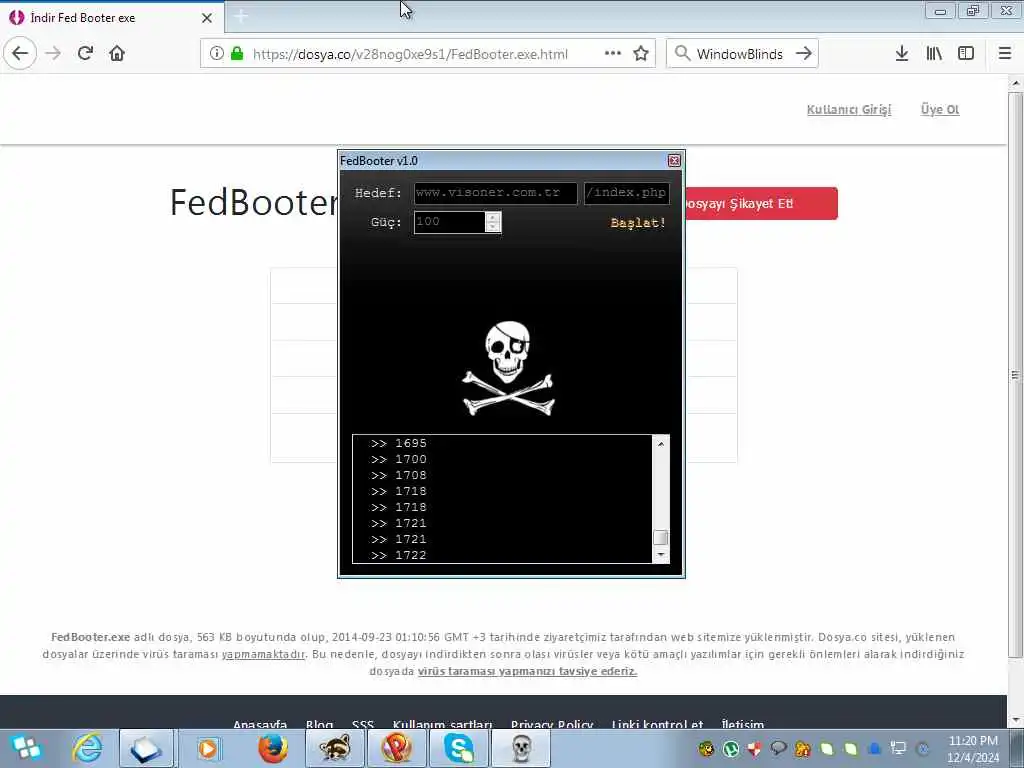
Task: Click the browser page vertical scrollbar thumb
Action: click(1016, 375)
